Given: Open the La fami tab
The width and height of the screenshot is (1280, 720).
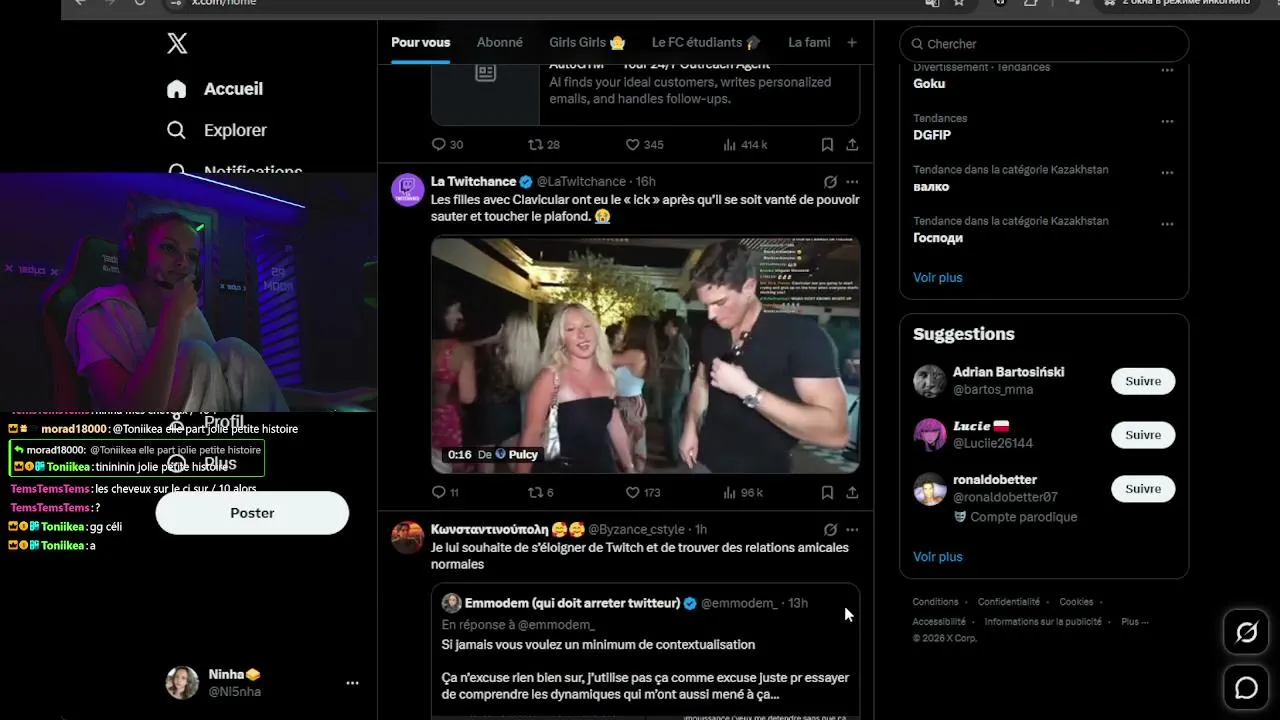Looking at the screenshot, I should (x=809, y=42).
